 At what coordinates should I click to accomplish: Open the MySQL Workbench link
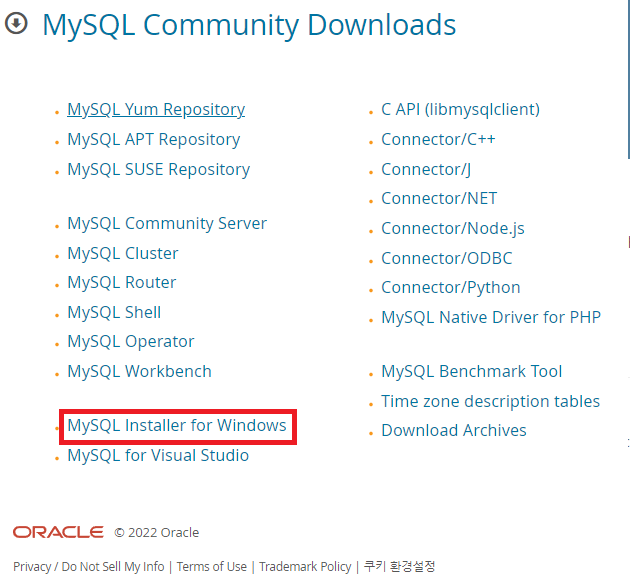[x=139, y=371]
